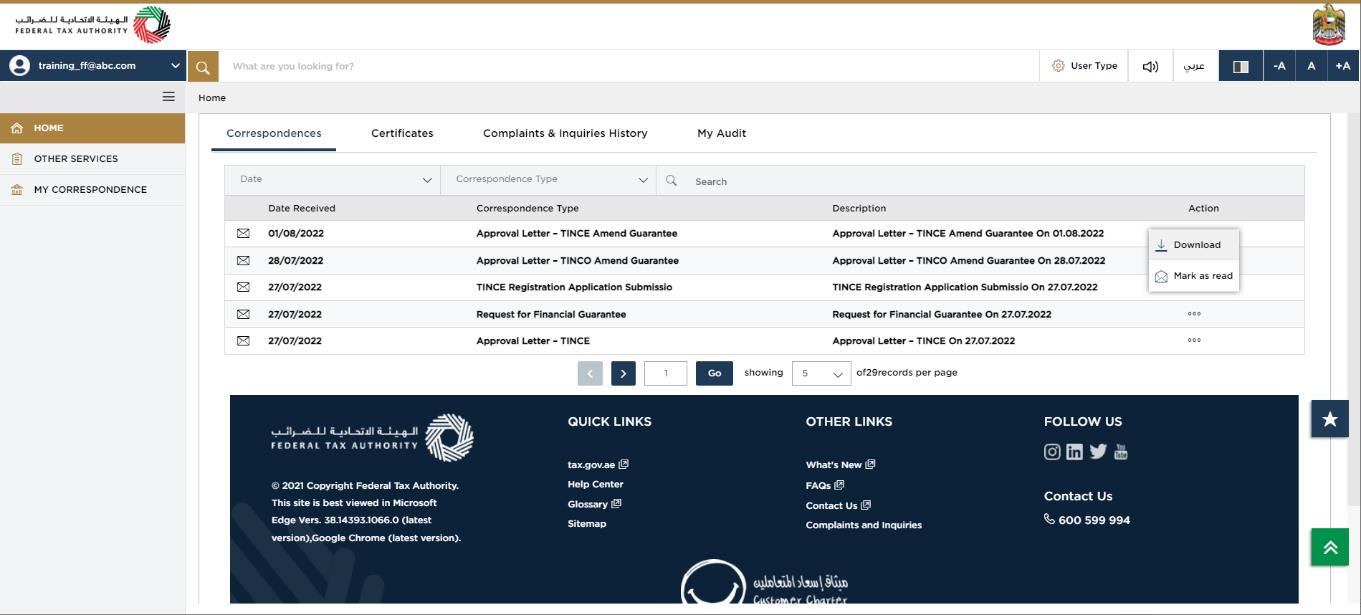Open the What's New link
This screenshot has height=615, width=1361.
840,465
